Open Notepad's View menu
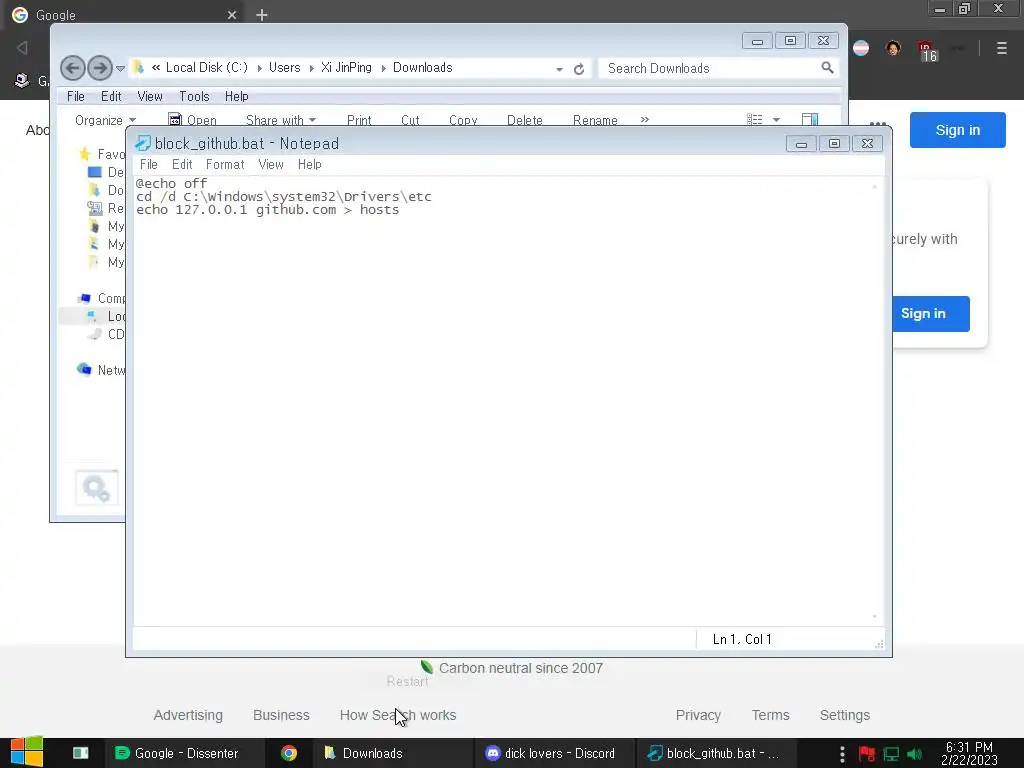Viewport: 1024px width, 768px height. point(270,165)
